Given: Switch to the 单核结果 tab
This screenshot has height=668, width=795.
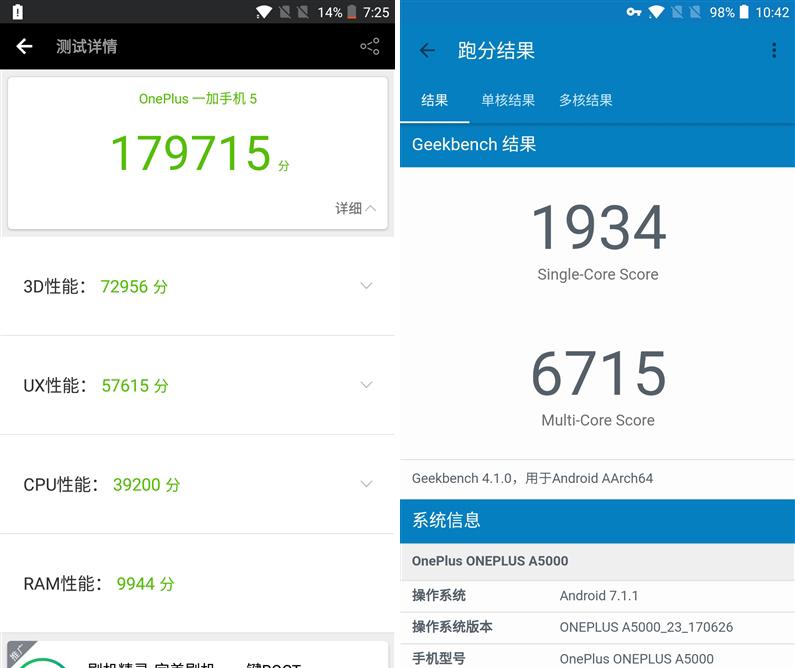Looking at the screenshot, I should click(x=508, y=100).
